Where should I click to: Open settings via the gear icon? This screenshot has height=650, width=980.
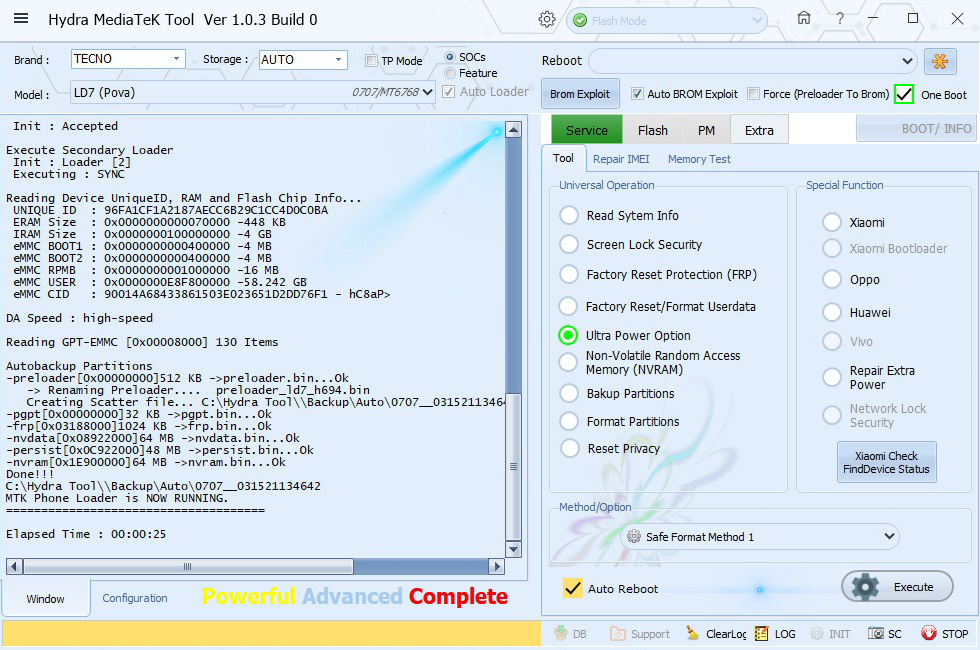(547, 20)
